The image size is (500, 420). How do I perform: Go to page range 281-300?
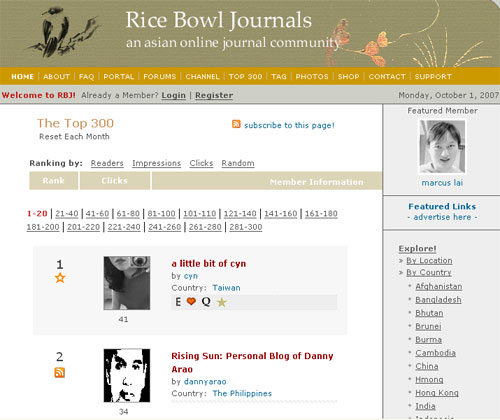pyautogui.click(x=246, y=227)
